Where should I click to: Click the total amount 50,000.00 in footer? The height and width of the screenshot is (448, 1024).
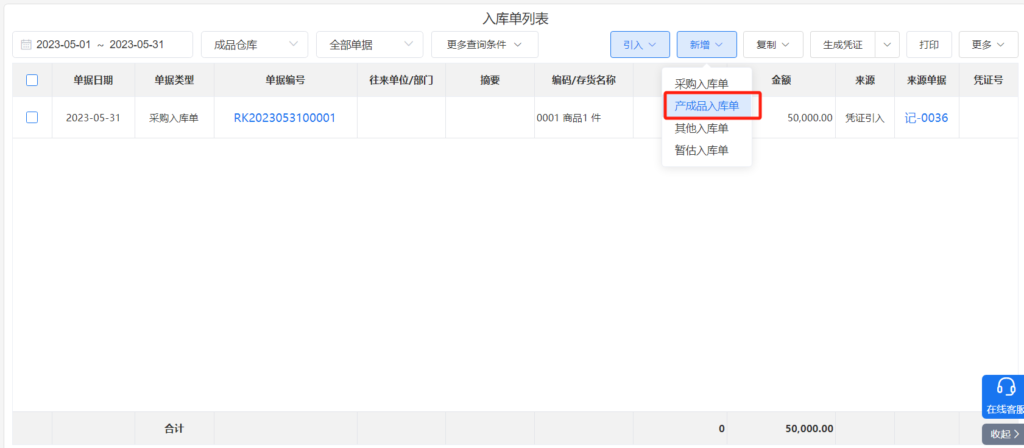pos(809,428)
